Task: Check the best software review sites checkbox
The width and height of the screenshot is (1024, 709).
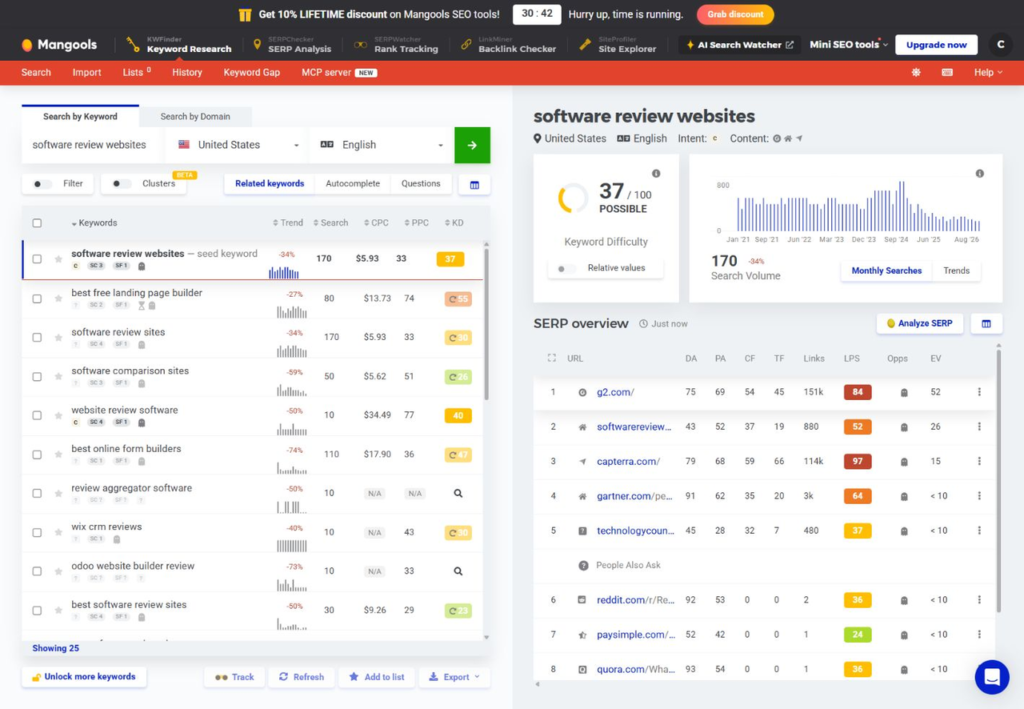Action: coord(37,610)
